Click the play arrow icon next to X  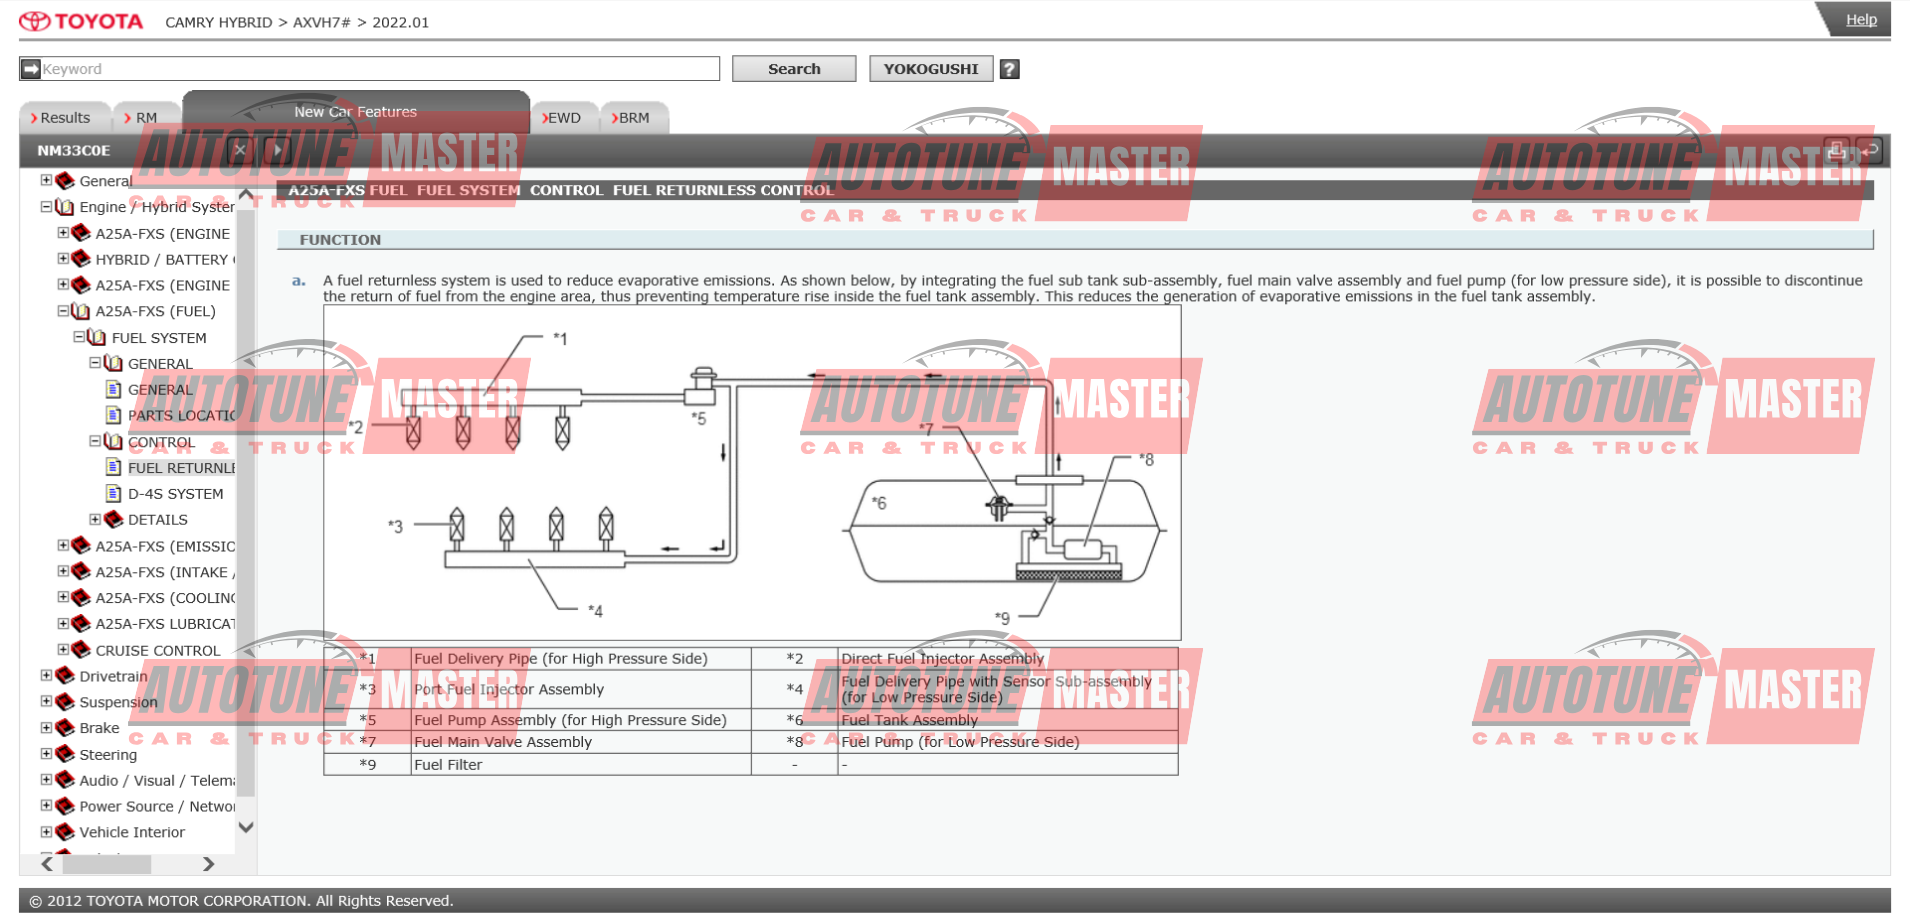tap(277, 151)
